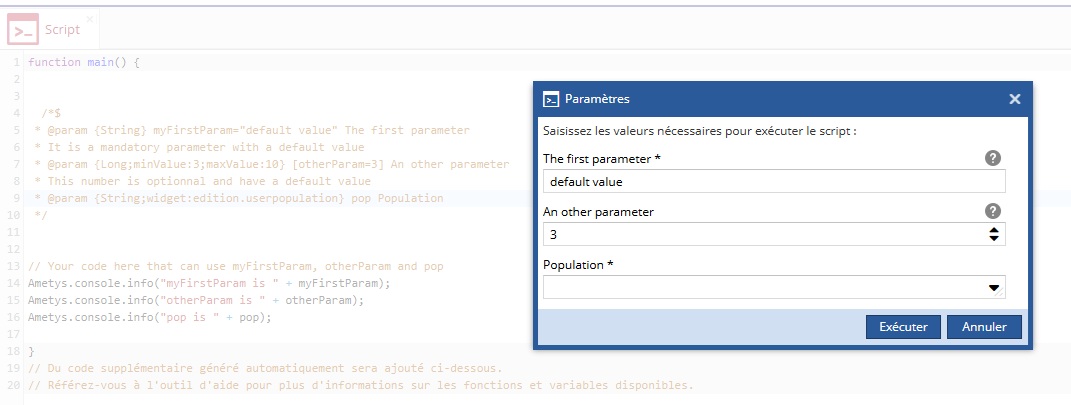
Task: Click the Script terminal icon
Action: [23, 29]
